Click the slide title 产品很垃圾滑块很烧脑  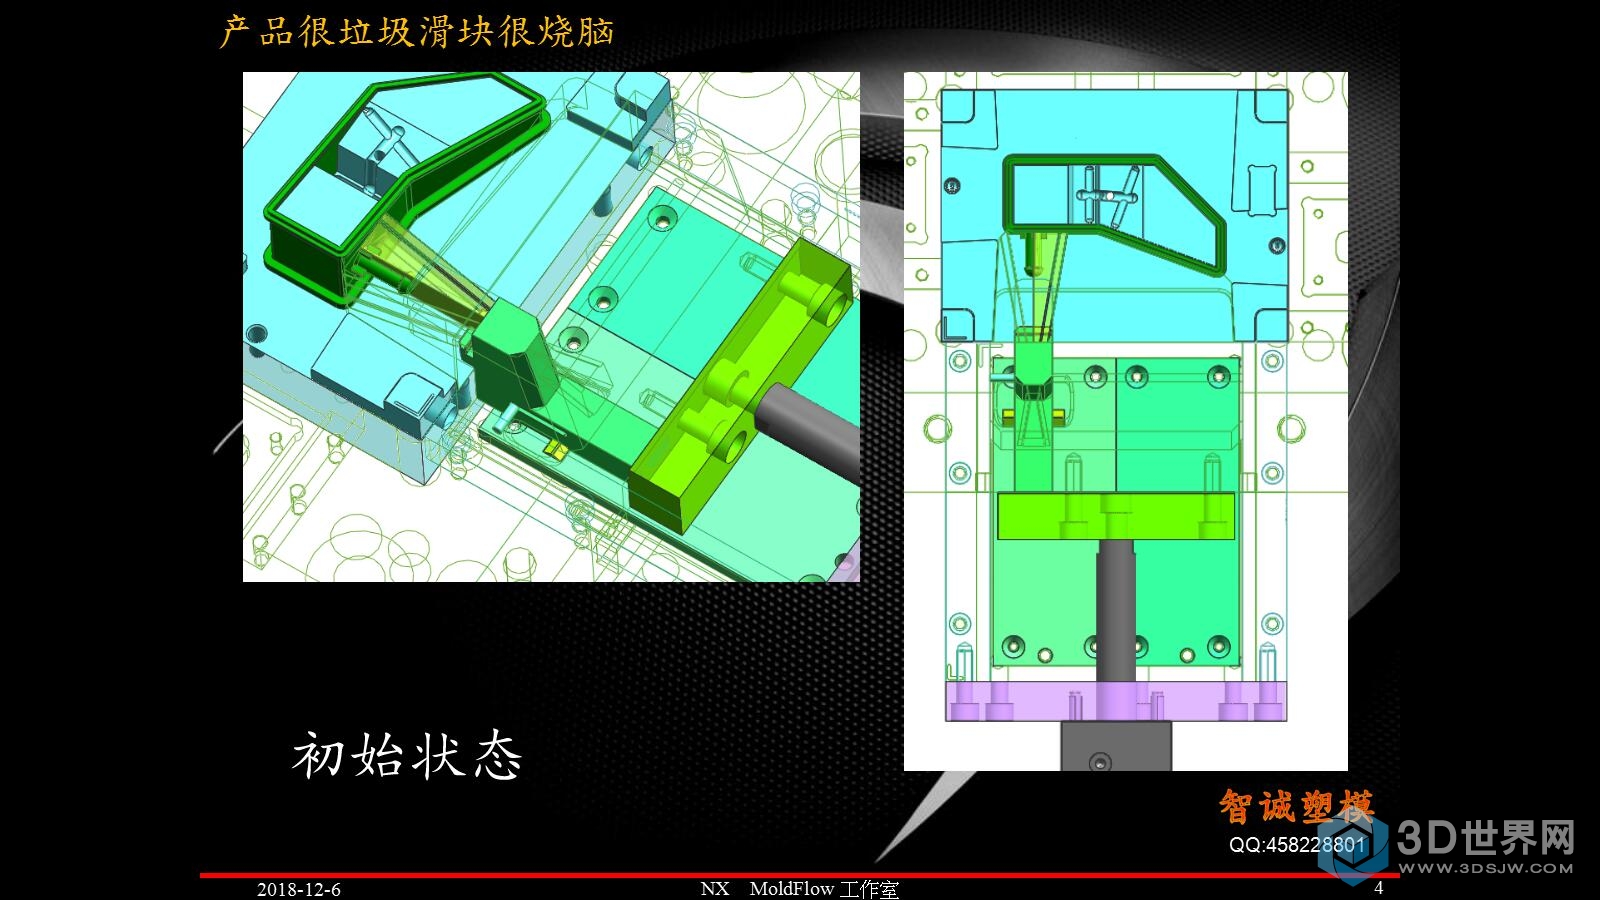[416, 31]
